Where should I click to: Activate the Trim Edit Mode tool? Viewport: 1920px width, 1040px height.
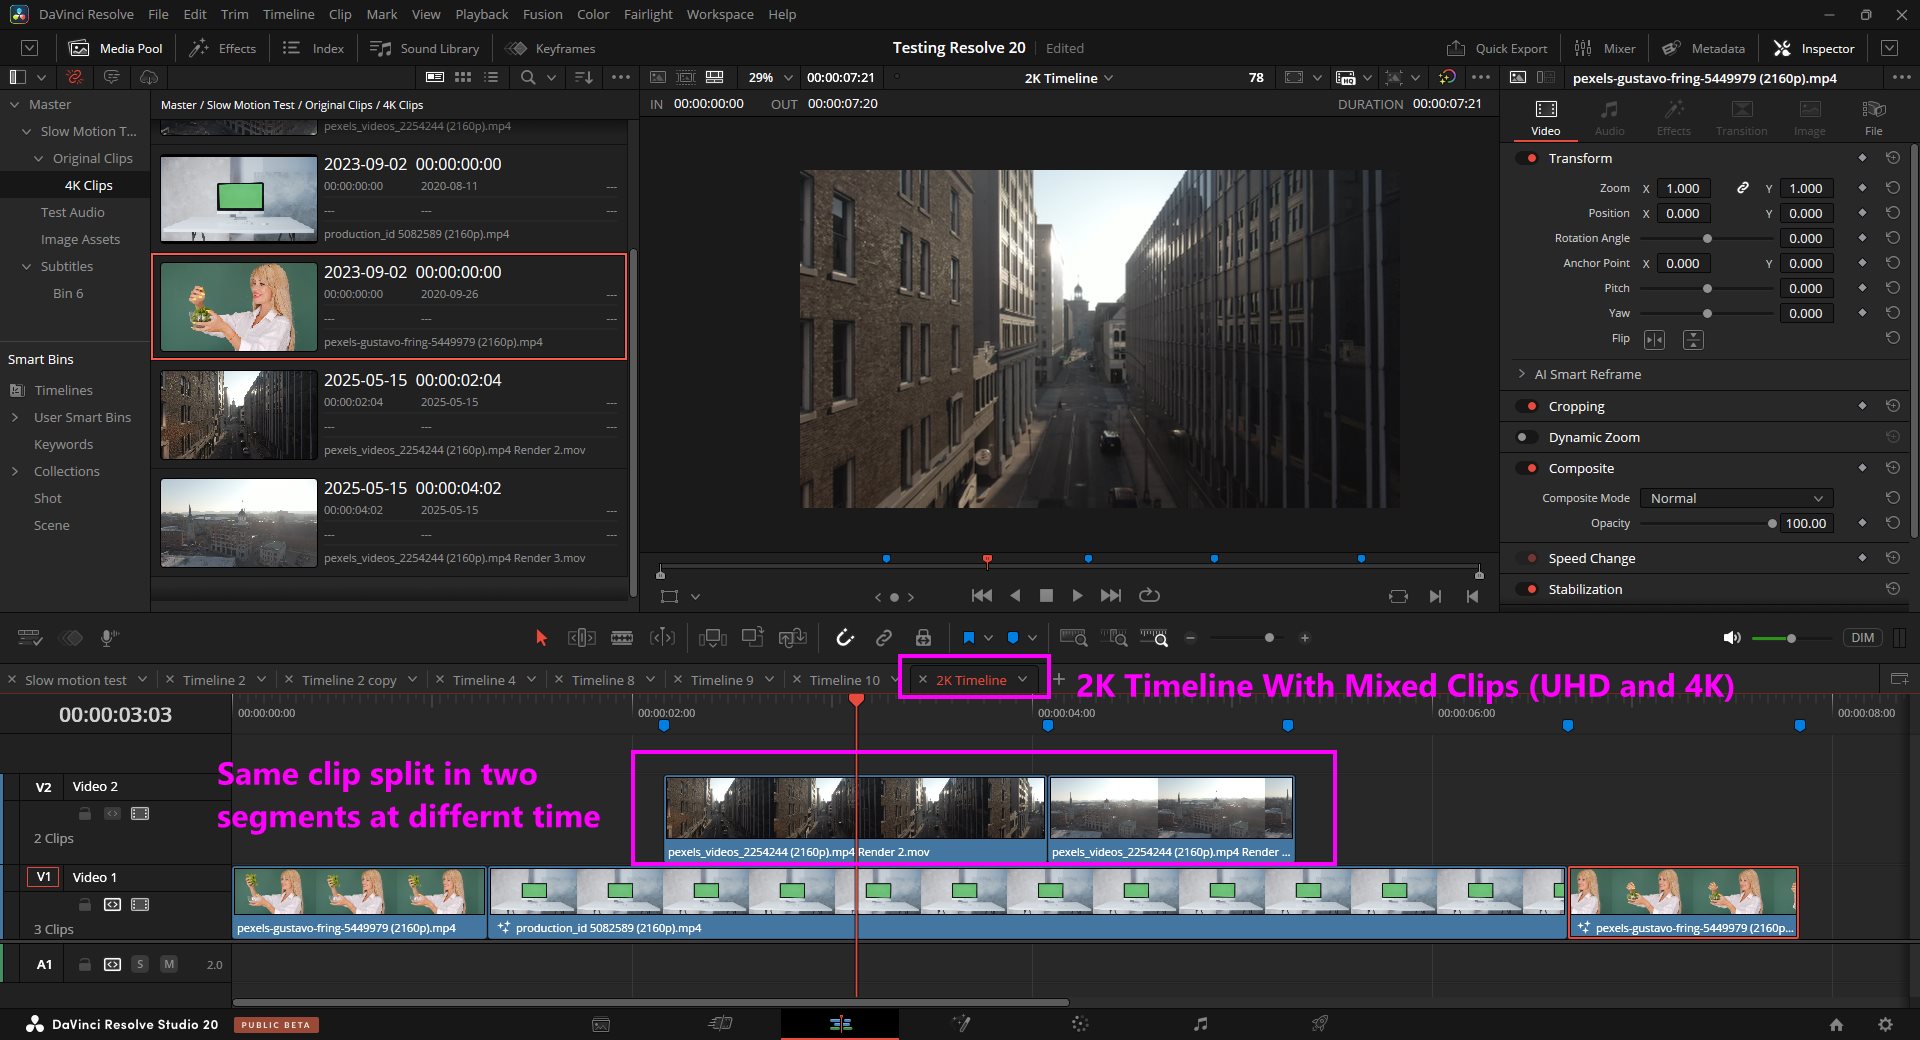click(581, 638)
